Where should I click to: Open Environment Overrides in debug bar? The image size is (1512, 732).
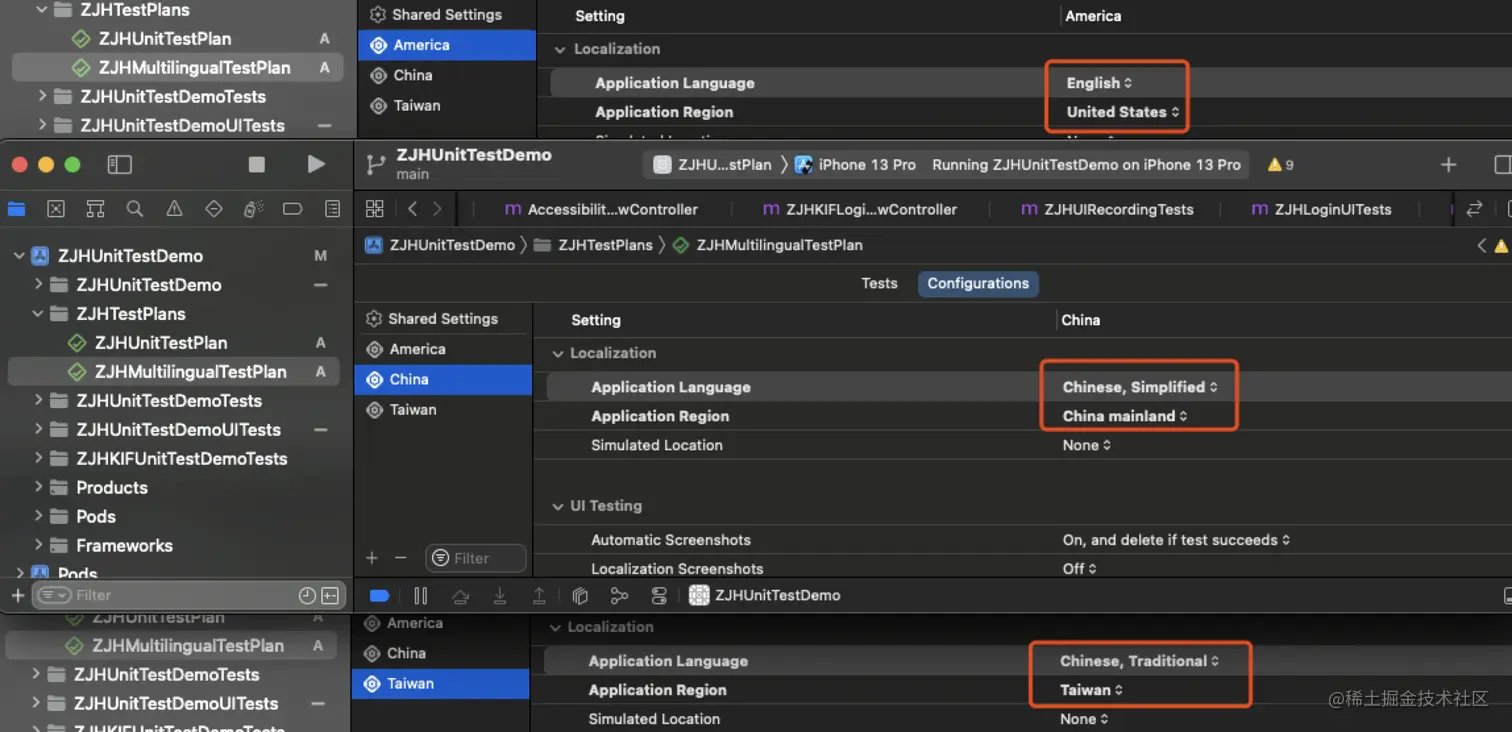point(659,596)
